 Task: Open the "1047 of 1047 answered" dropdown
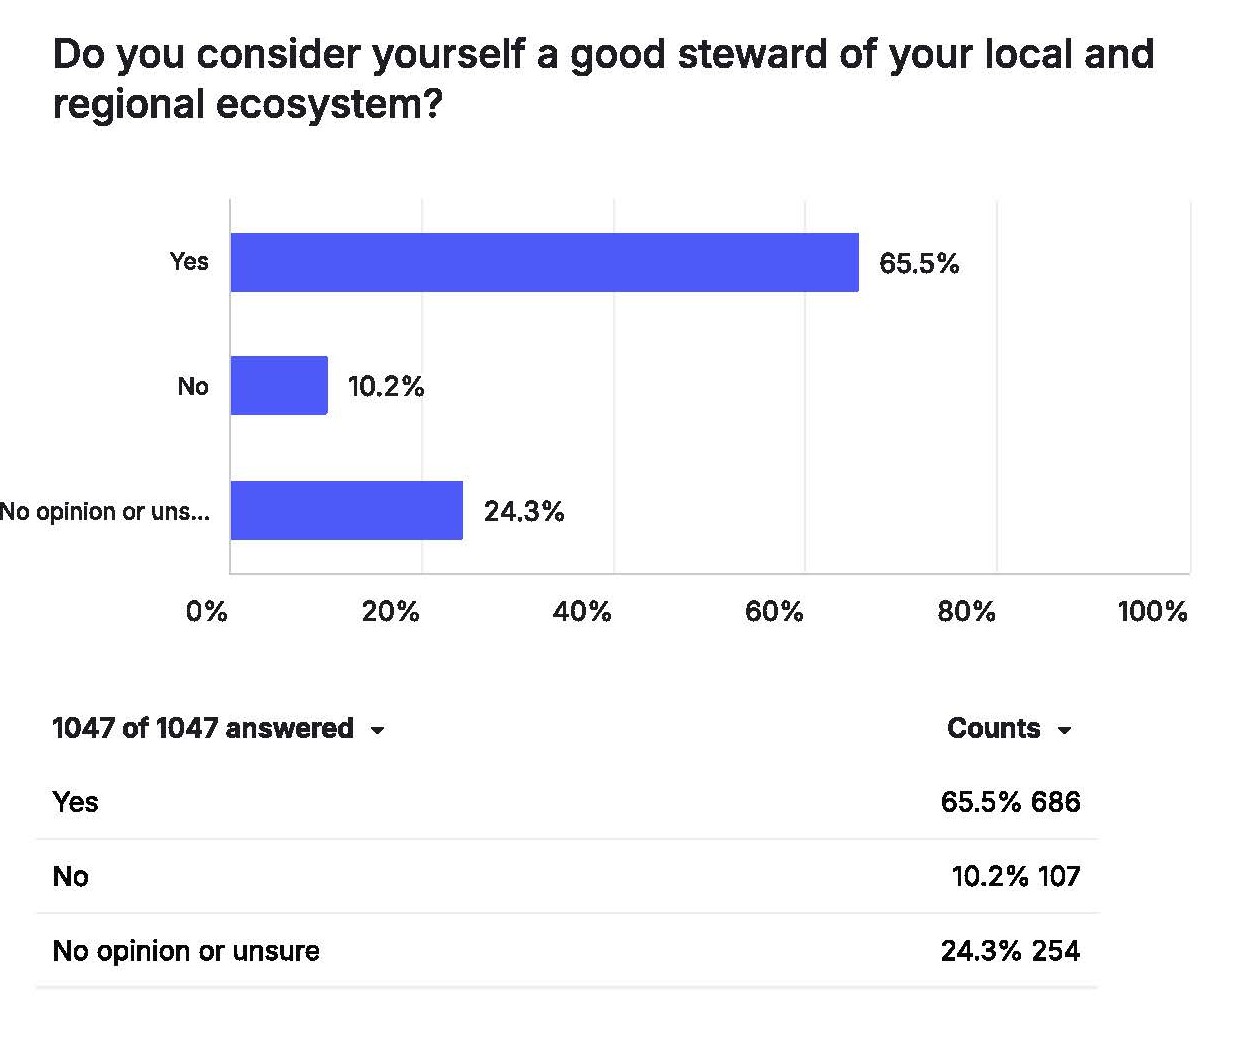[218, 728]
